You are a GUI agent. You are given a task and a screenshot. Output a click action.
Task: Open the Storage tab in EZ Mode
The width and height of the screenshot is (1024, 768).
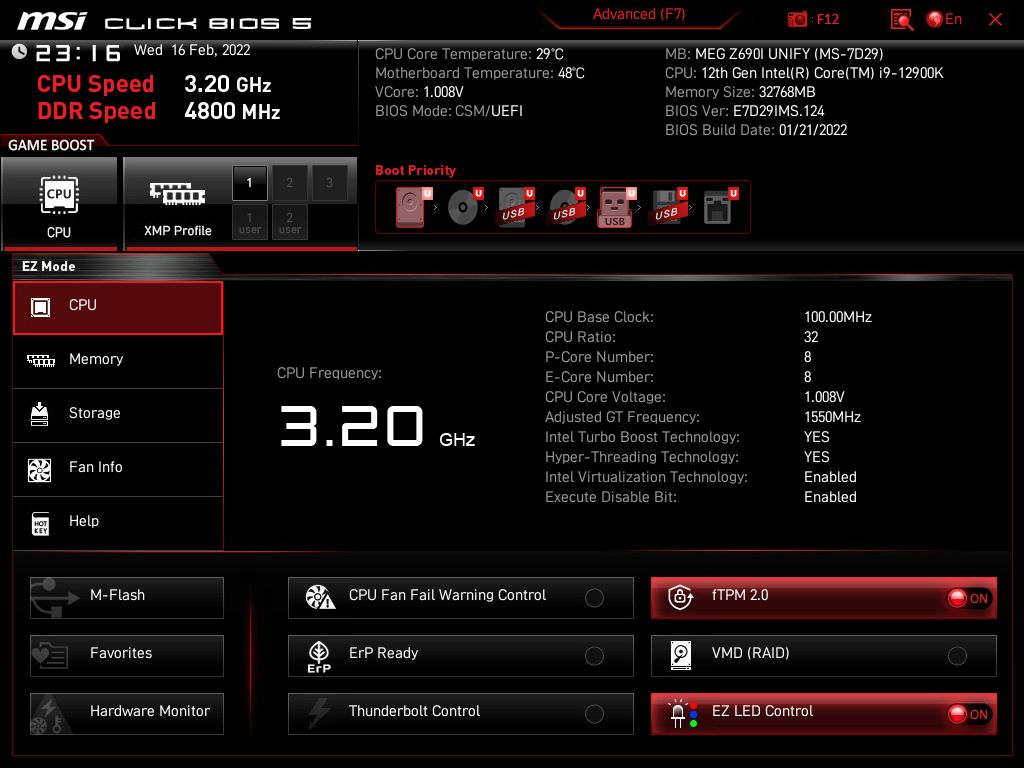coord(118,415)
